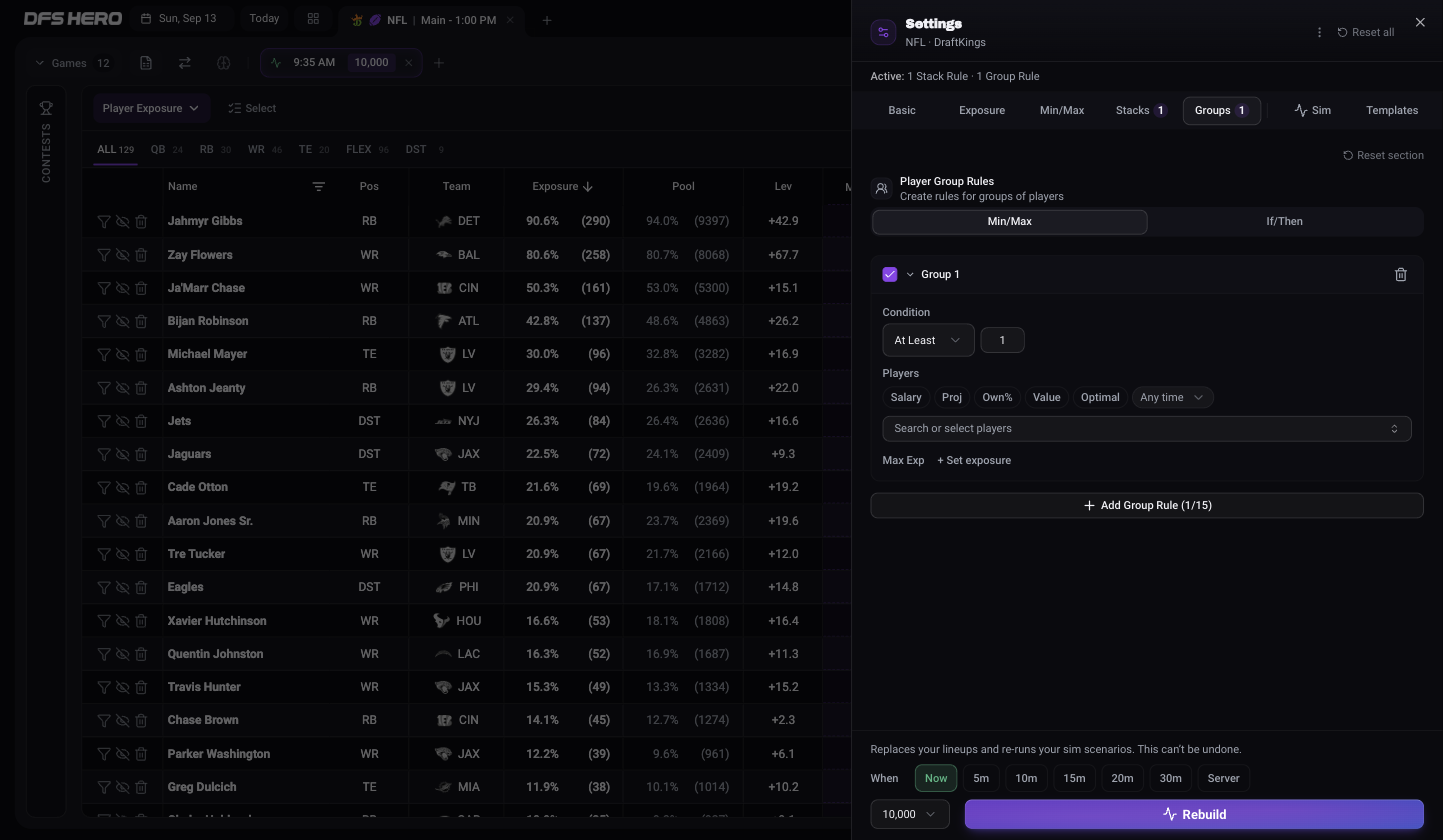The width and height of the screenshot is (1443, 840).
Task: Click the + Set exposure link
Action: coord(974,460)
